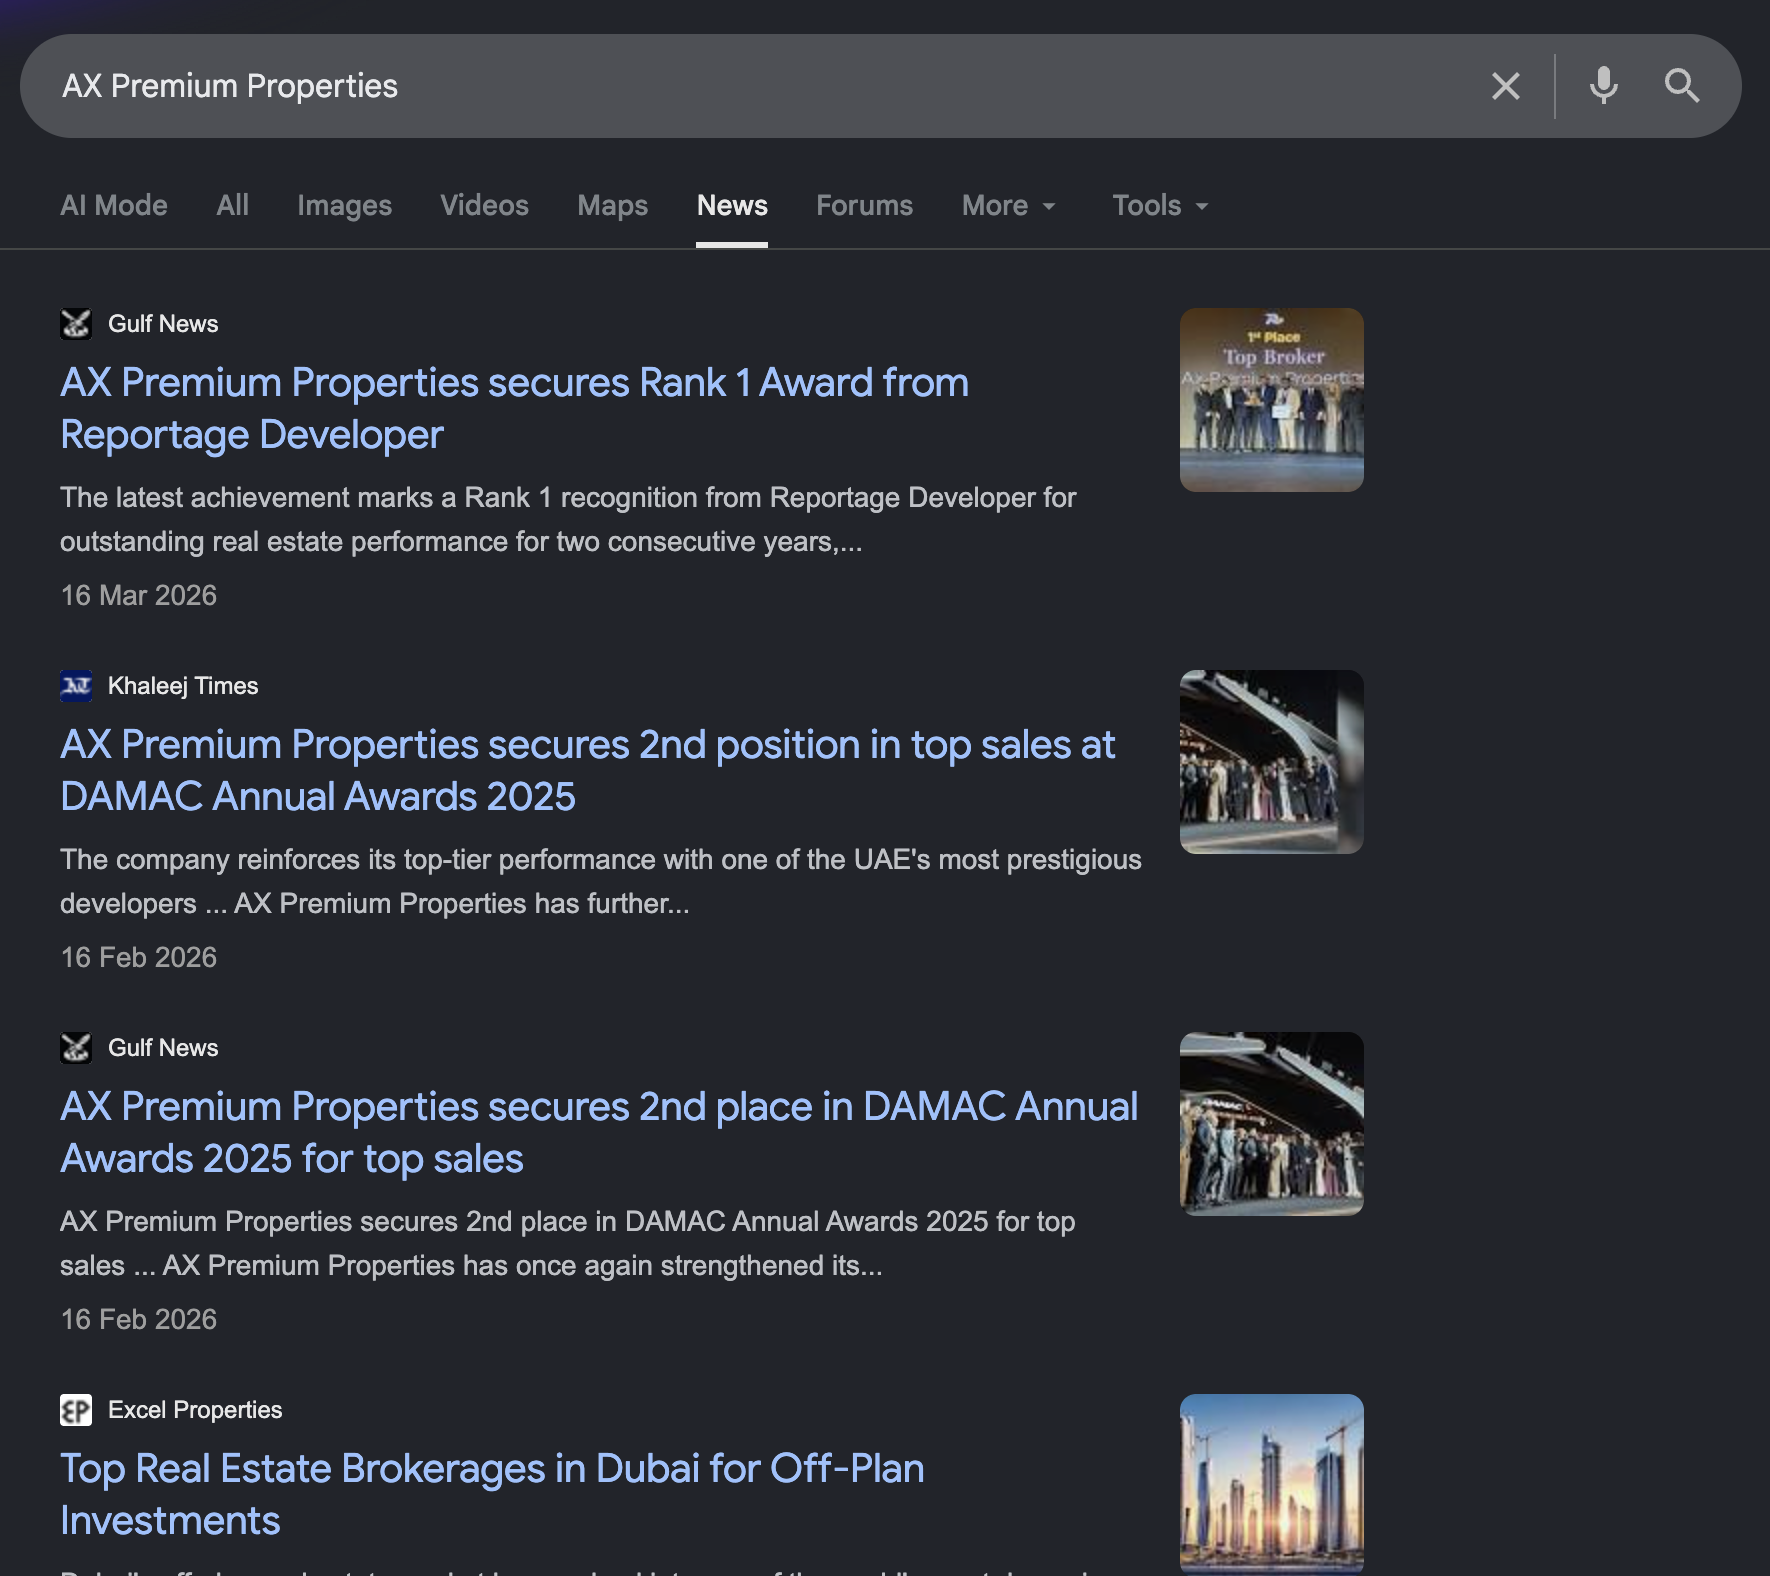
Task: Clear the search box with X icon
Action: coord(1505,86)
